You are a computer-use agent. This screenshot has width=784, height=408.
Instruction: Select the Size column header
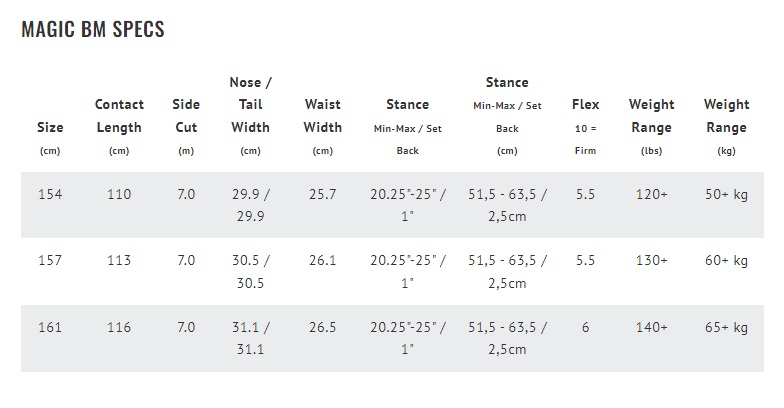(x=50, y=138)
